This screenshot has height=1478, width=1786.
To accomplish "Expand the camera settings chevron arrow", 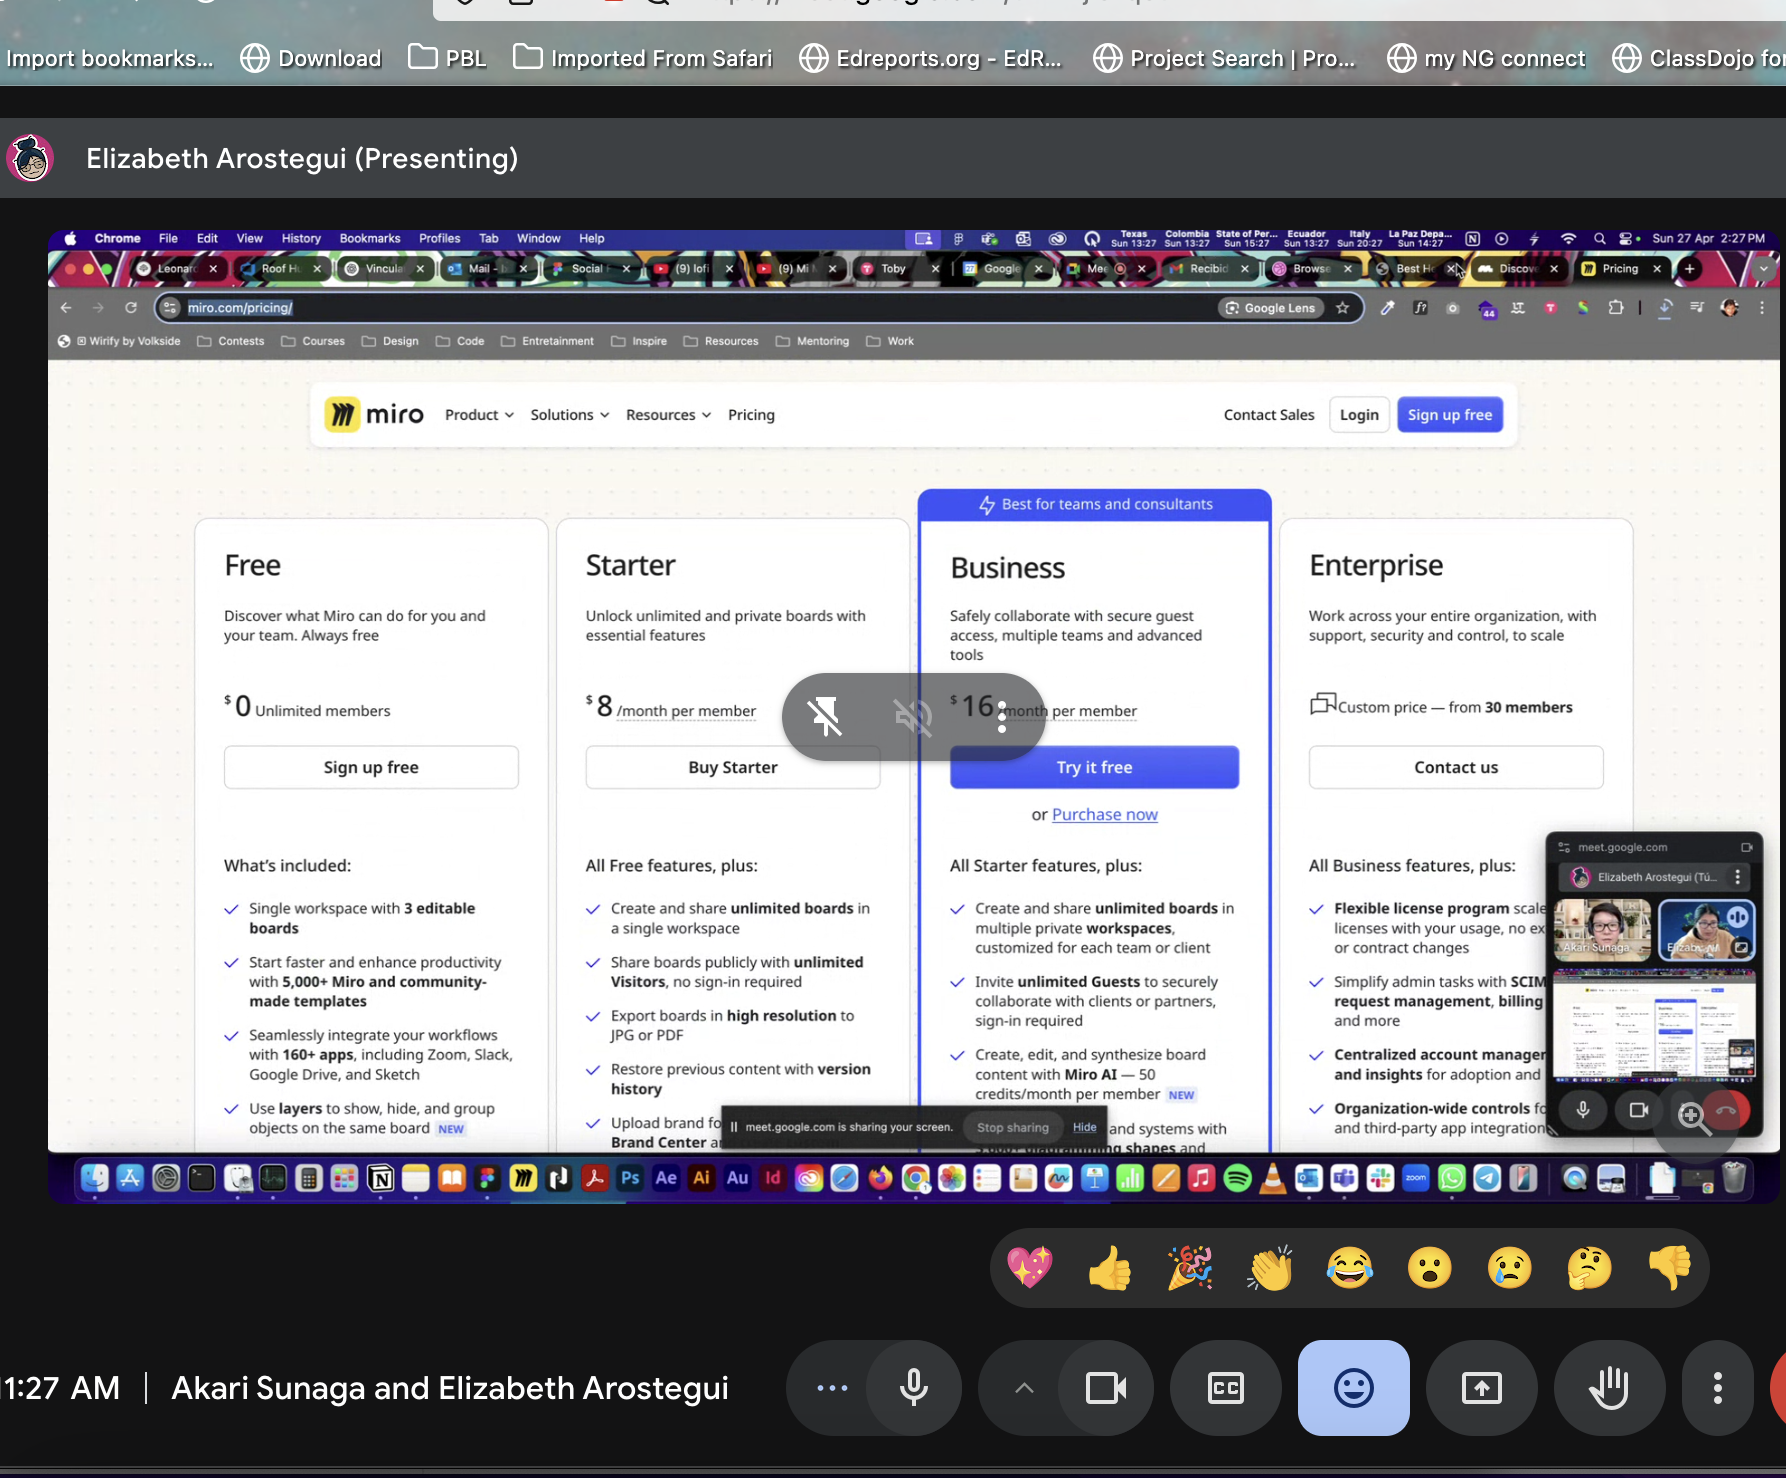I will tap(1024, 1388).
